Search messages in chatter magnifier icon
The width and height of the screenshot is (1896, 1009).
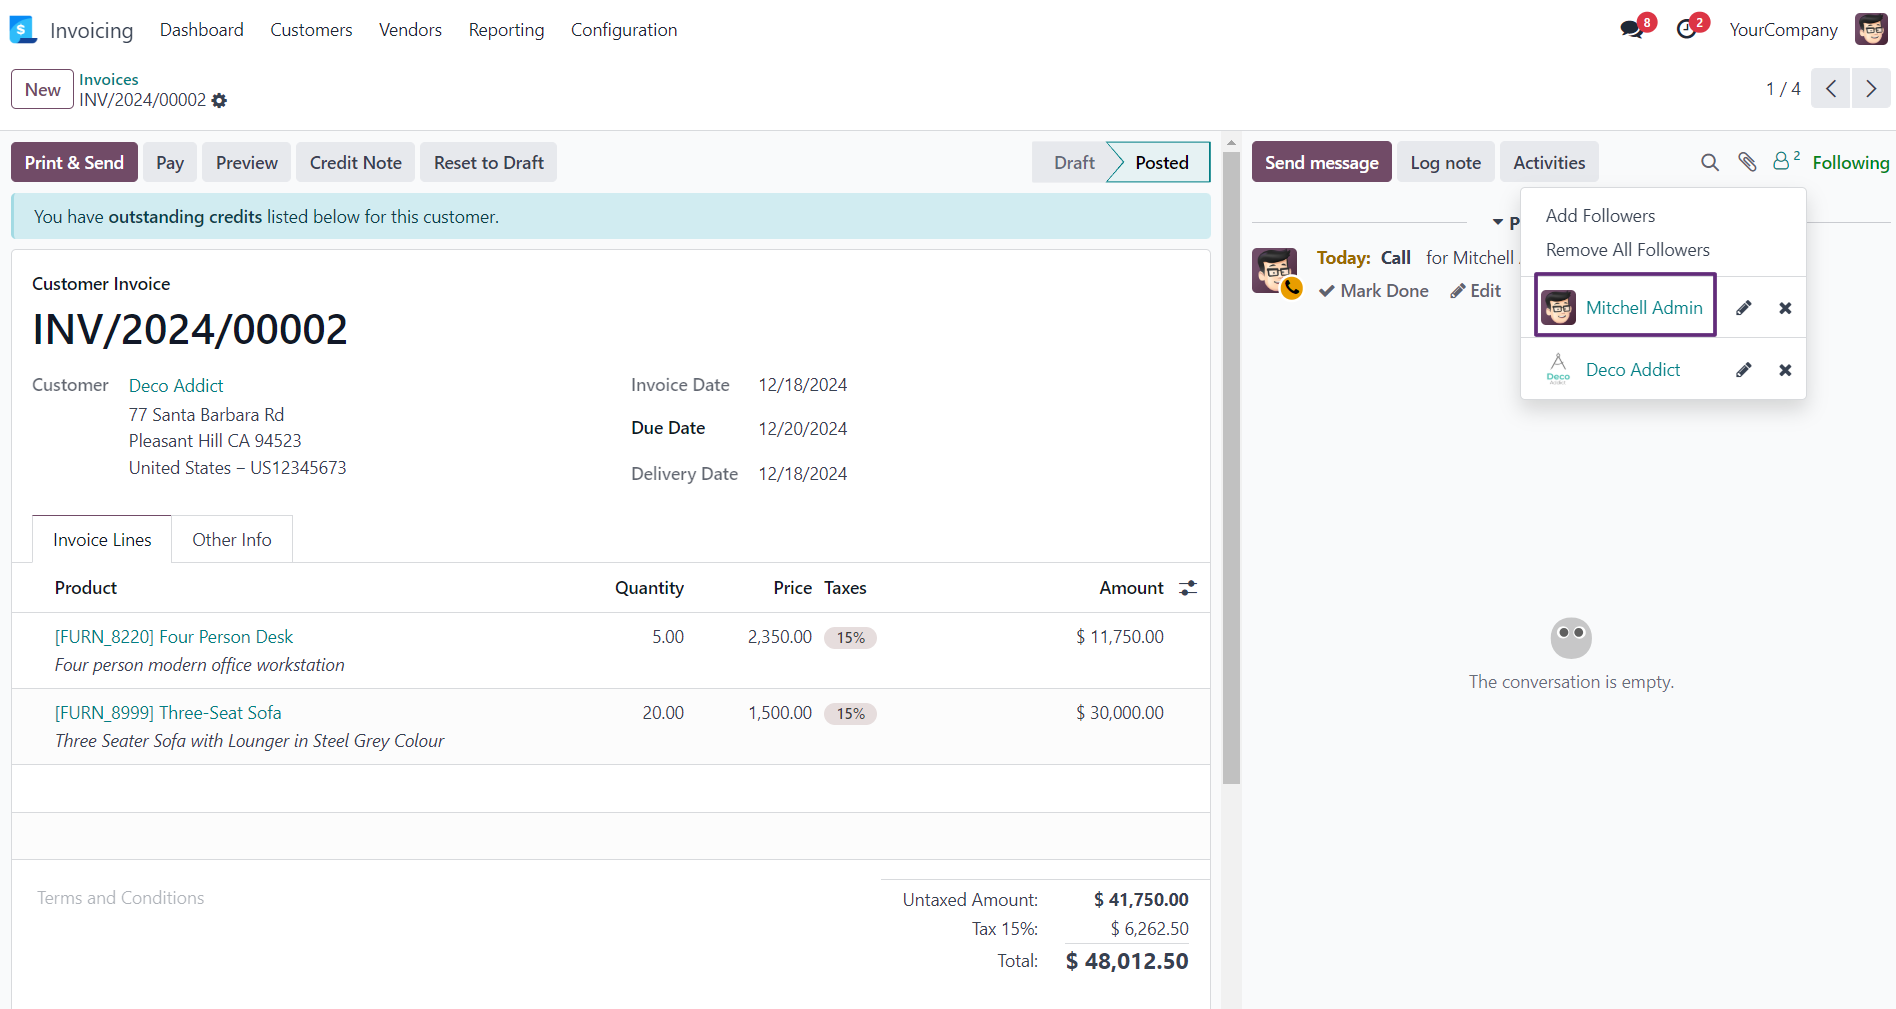coord(1710,162)
